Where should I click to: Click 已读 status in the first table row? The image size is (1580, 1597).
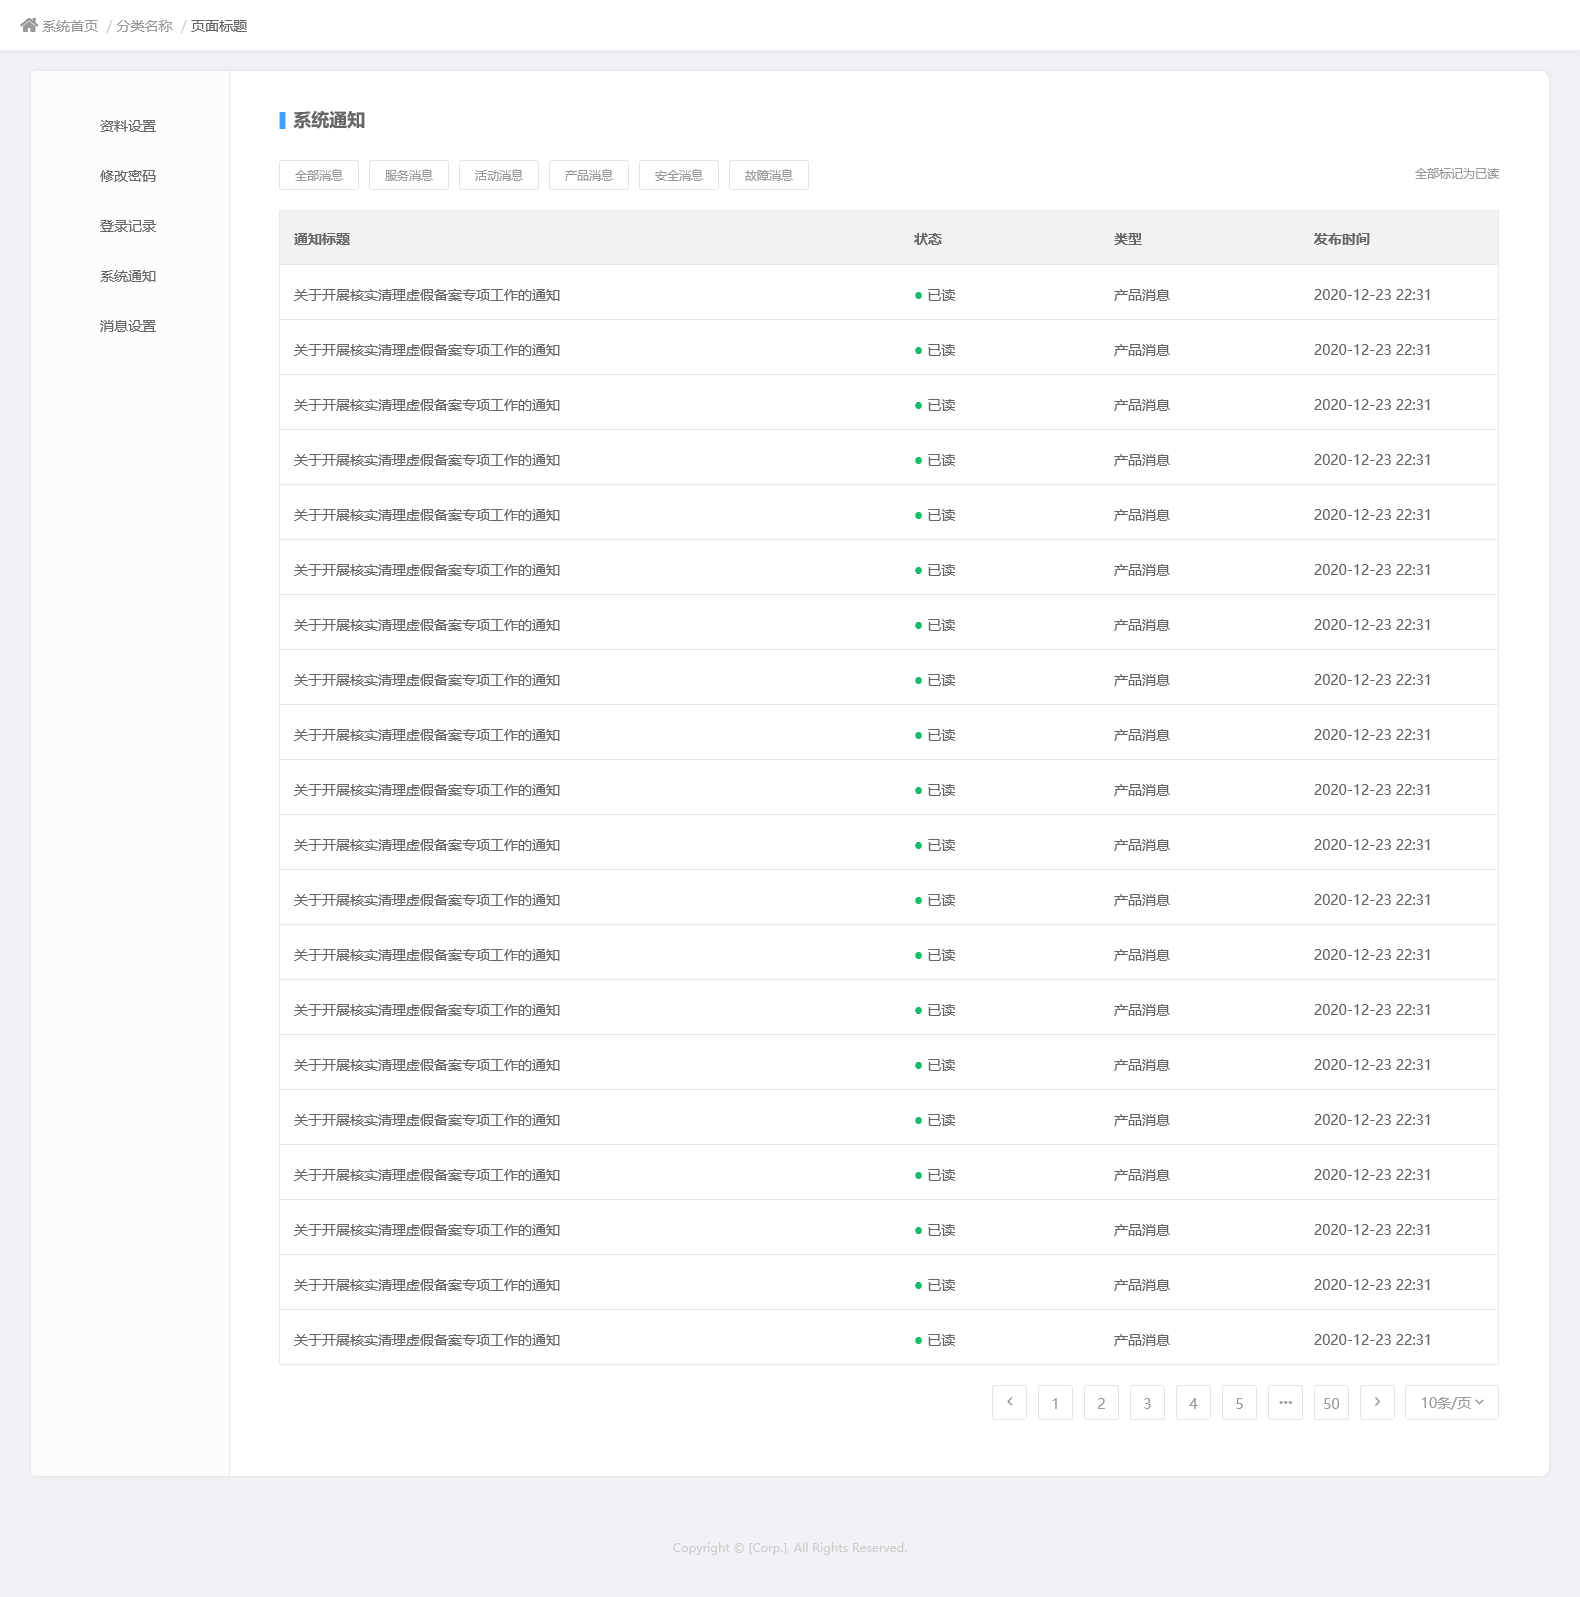(935, 295)
